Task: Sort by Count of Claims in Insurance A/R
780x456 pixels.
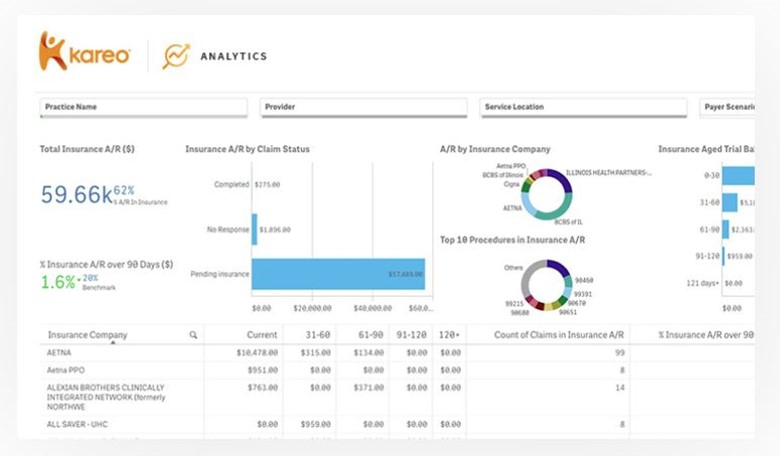Action: click(559, 335)
